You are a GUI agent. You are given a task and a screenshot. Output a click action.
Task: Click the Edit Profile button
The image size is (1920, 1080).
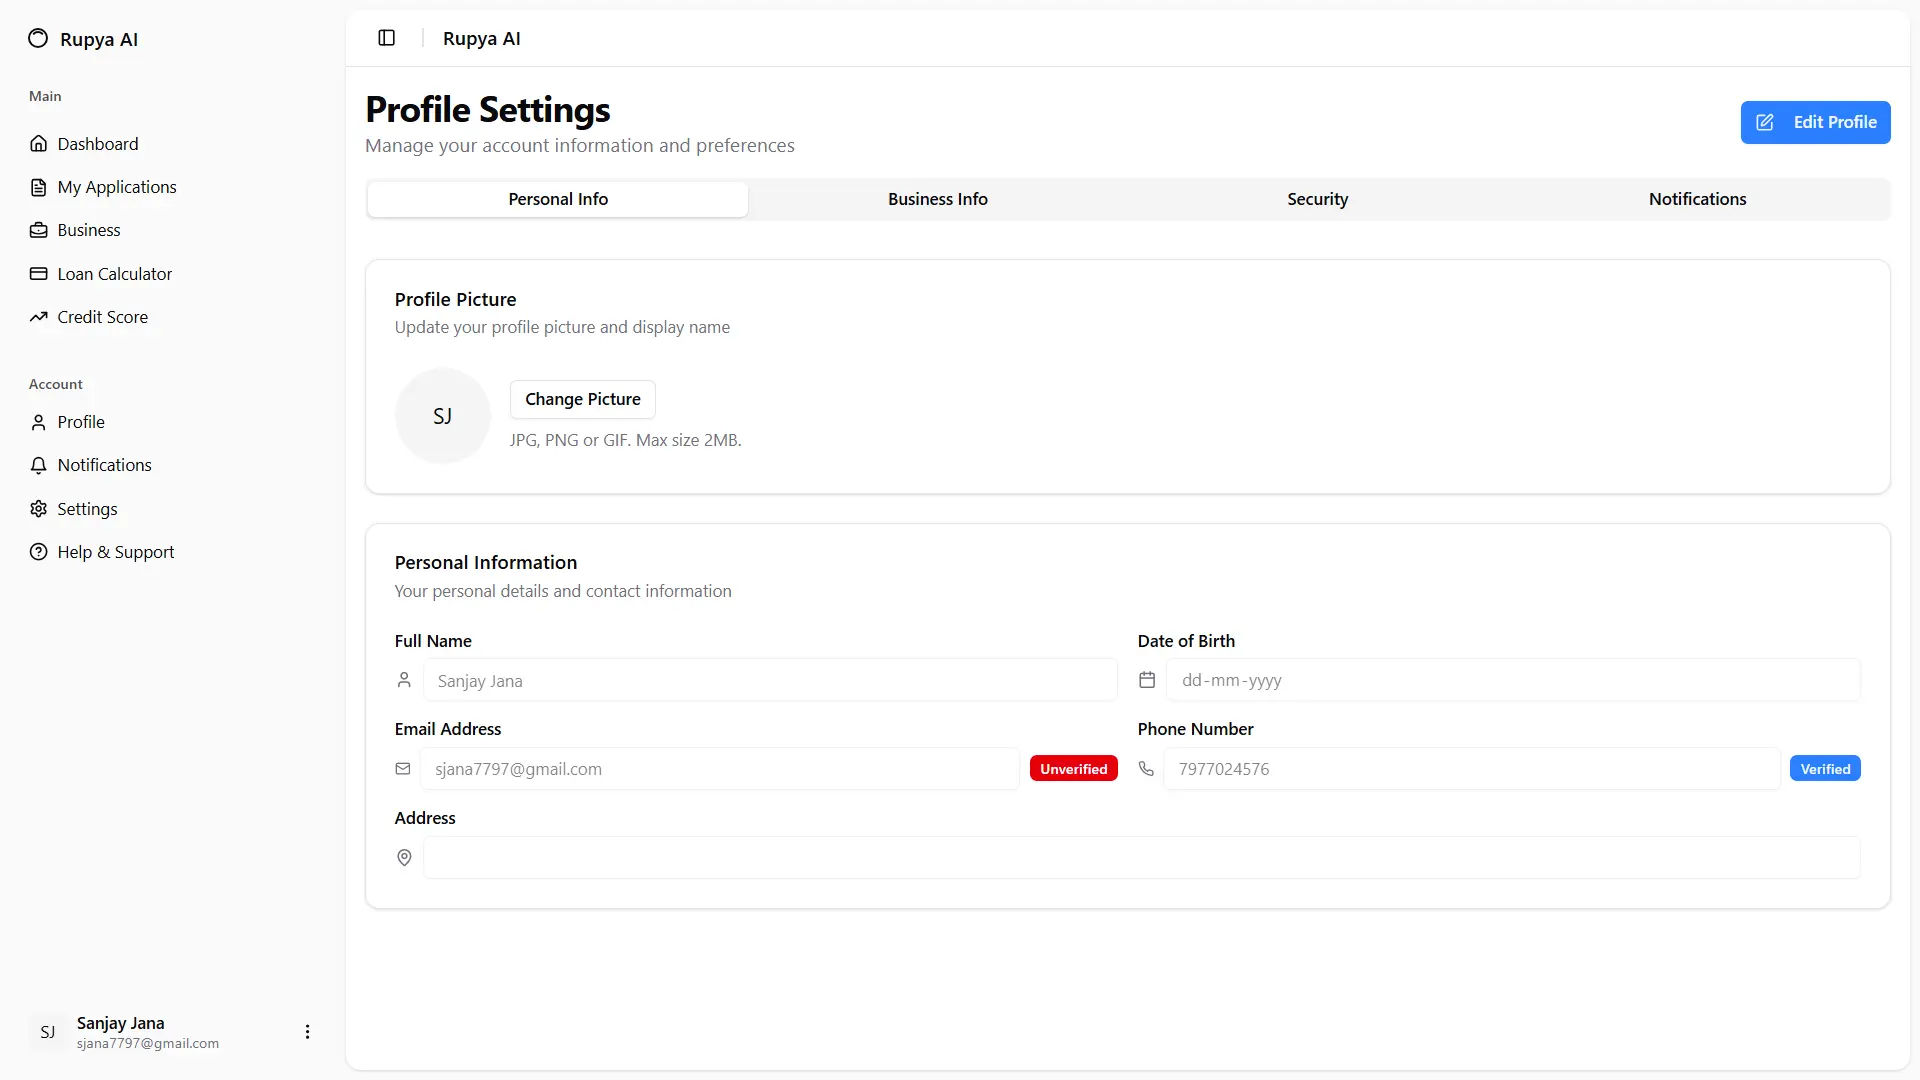coord(1815,122)
